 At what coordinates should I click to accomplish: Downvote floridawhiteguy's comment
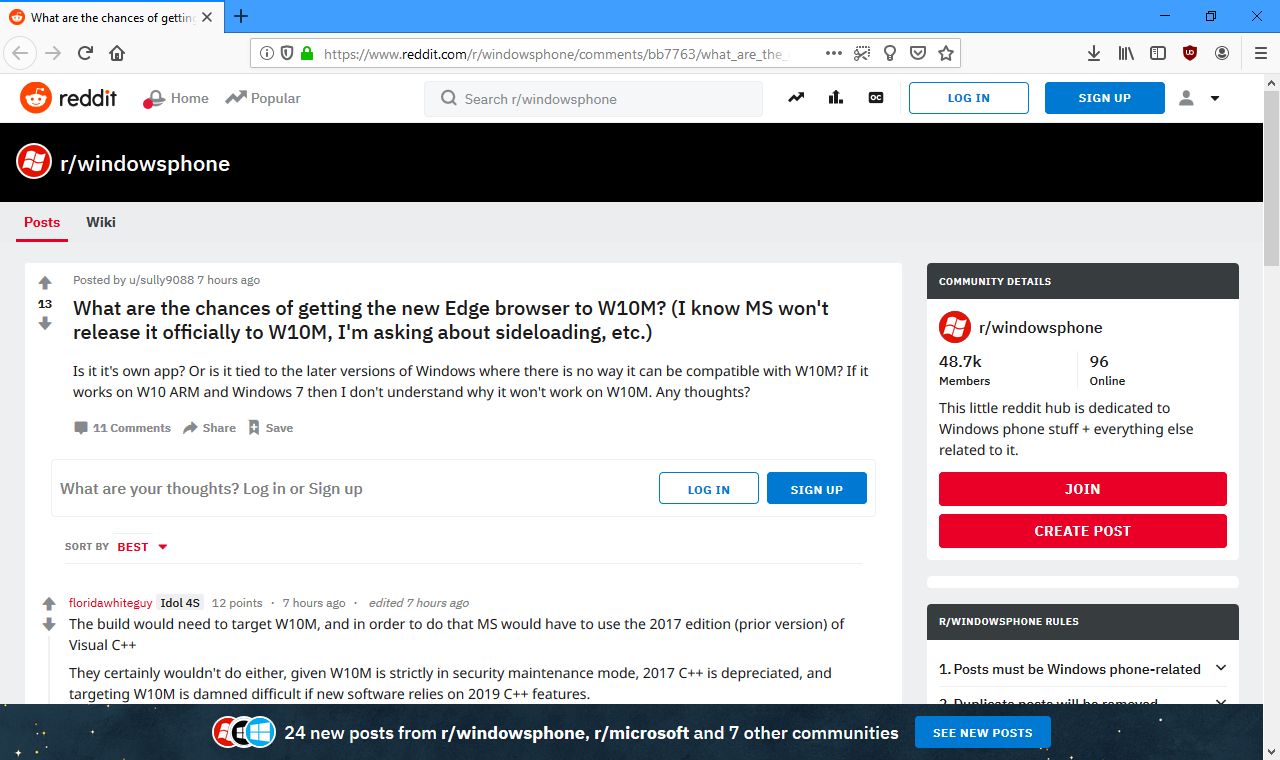coord(49,625)
